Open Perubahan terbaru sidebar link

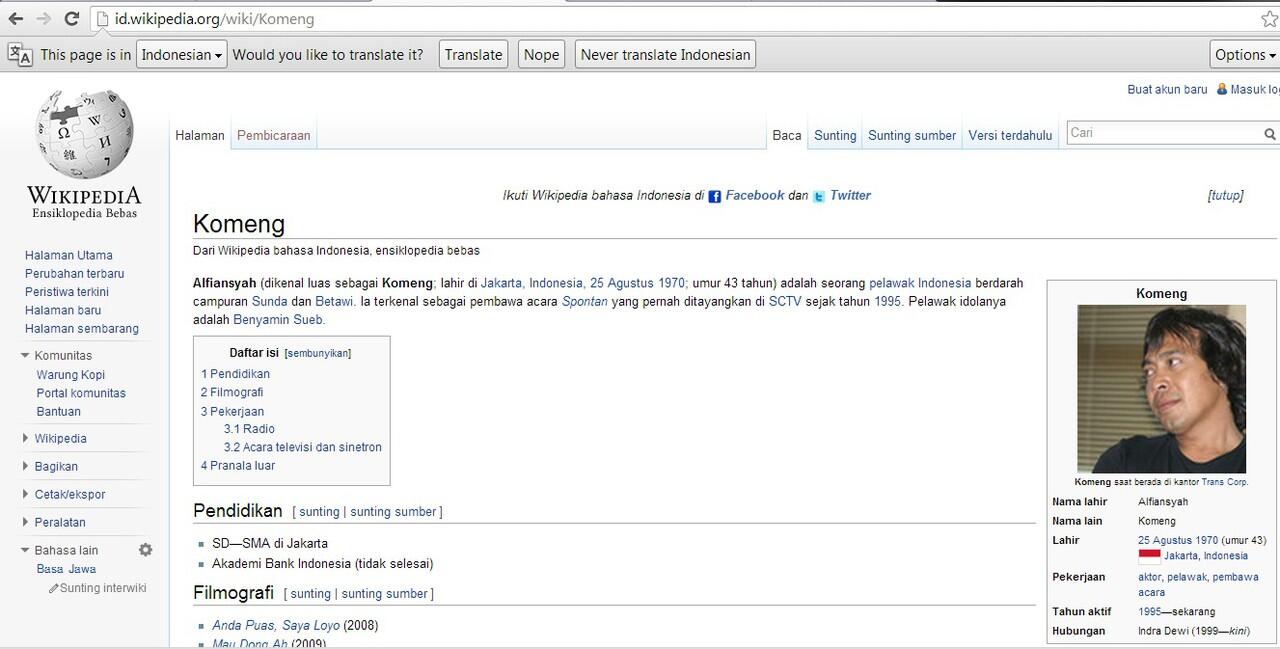(x=75, y=273)
